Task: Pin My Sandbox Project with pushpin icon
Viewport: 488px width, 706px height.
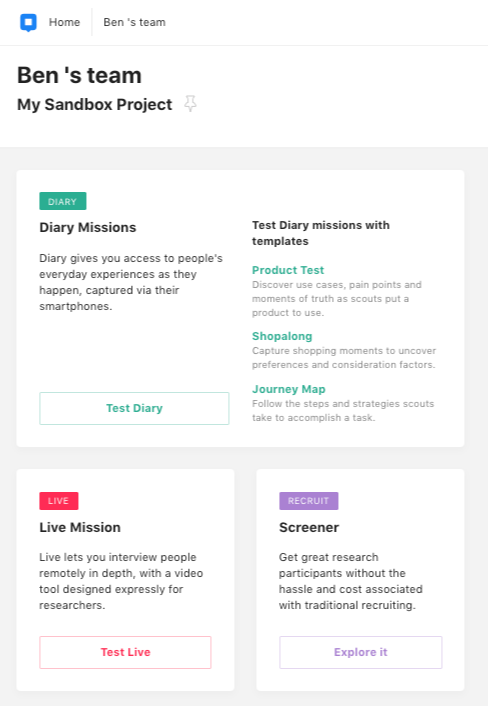Action: (190, 104)
